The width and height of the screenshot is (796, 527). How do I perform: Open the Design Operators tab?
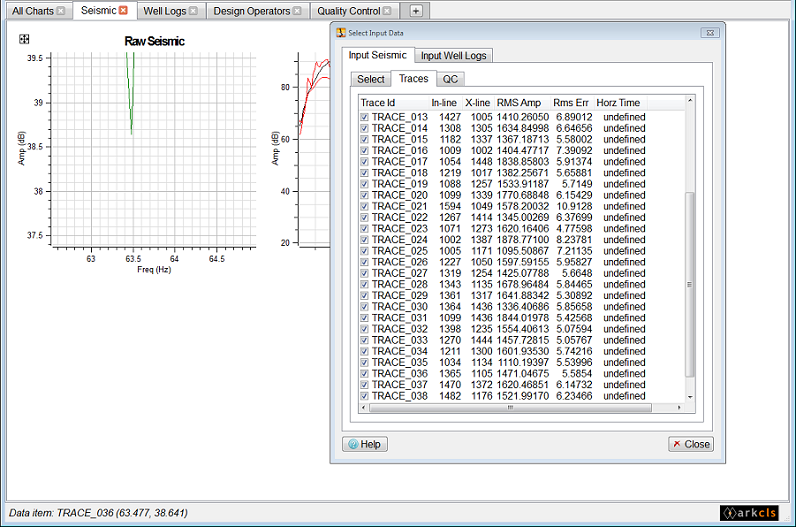[251, 11]
